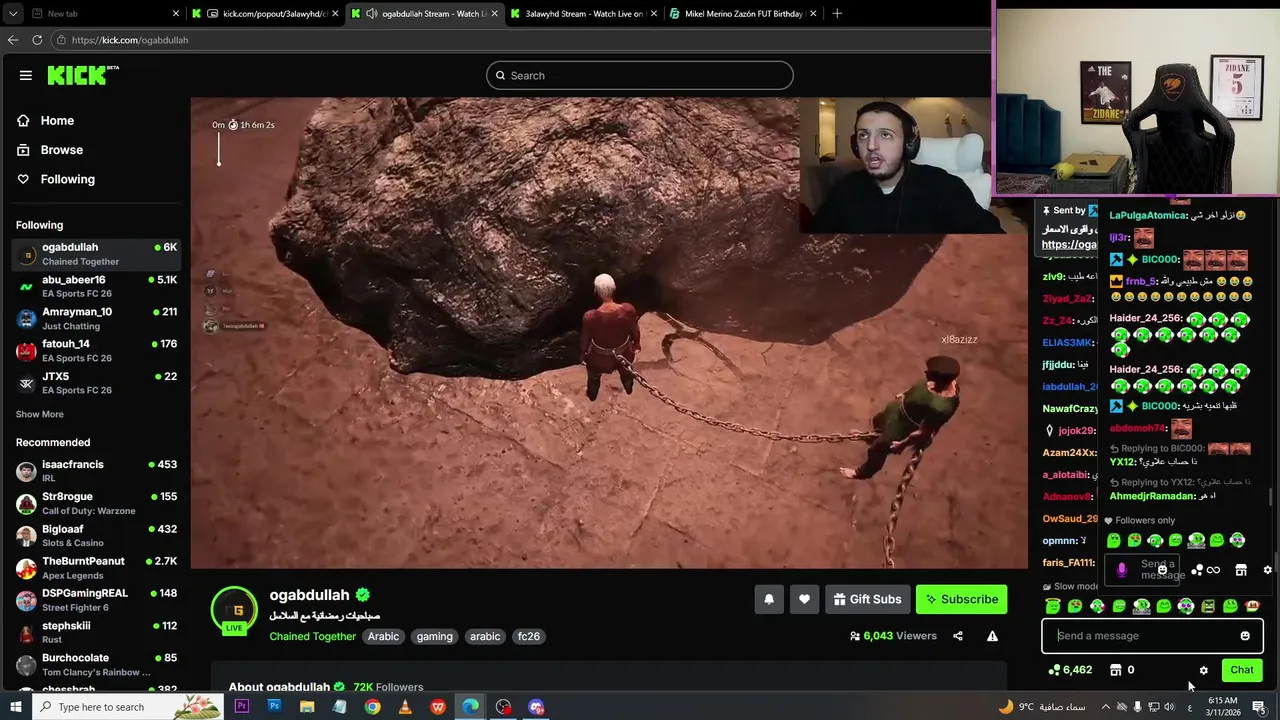Open fatouh_14 channel in Following list
Viewport: 1280px width, 720px height.
tap(96, 350)
